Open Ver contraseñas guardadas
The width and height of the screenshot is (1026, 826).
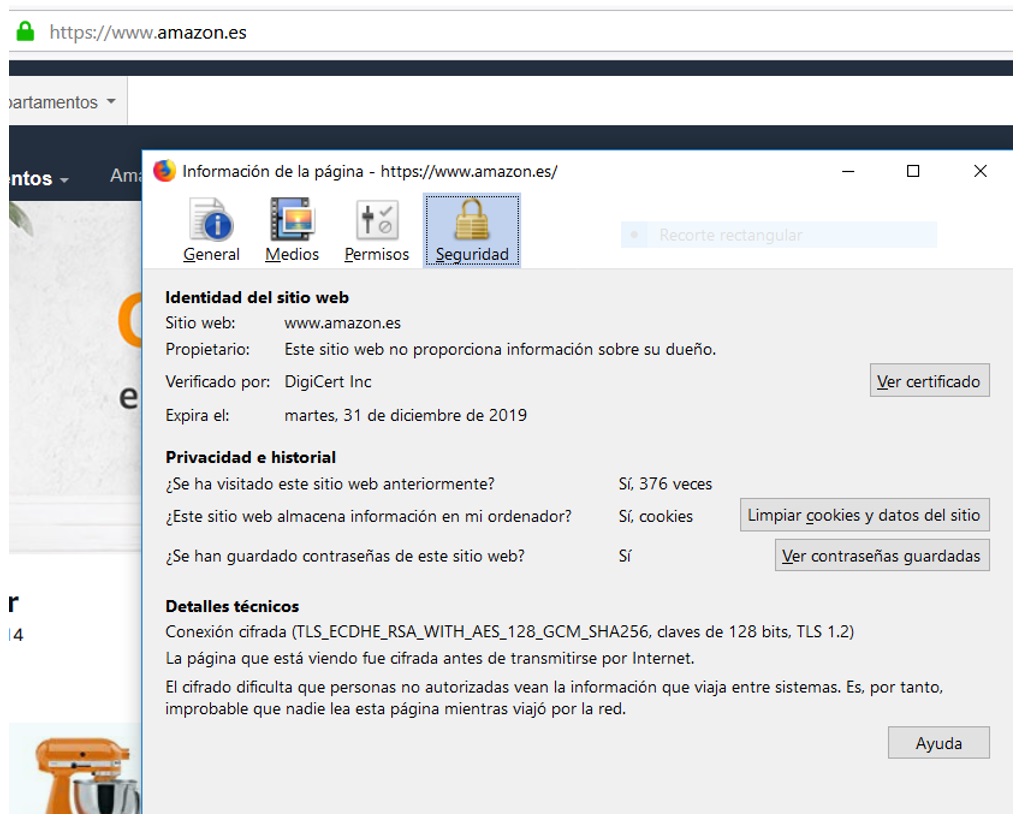[882, 556]
